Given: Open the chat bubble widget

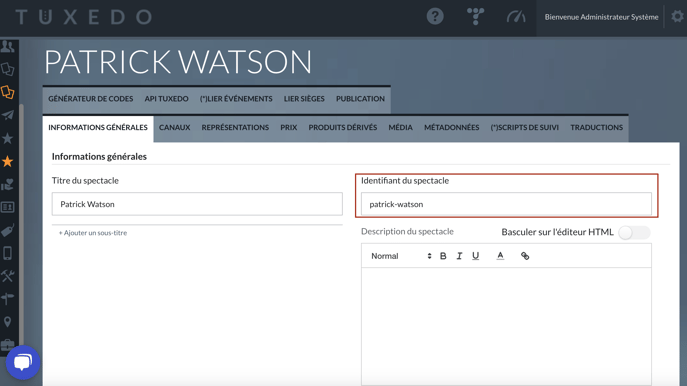Looking at the screenshot, I should pos(23,362).
